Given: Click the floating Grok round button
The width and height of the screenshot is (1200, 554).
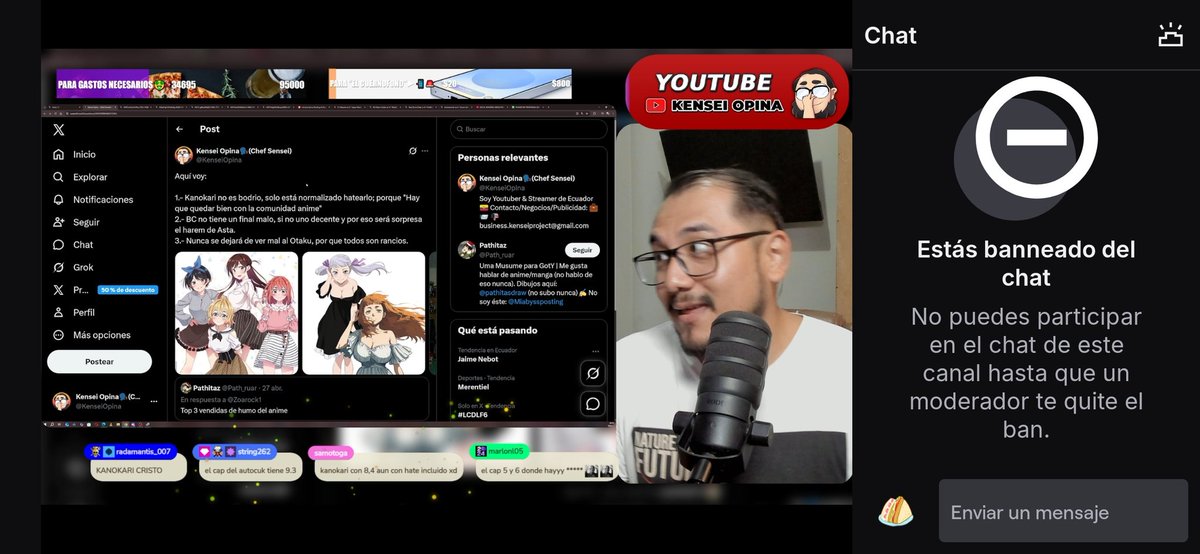Looking at the screenshot, I should pyautogui.click(x=593, y=373).
